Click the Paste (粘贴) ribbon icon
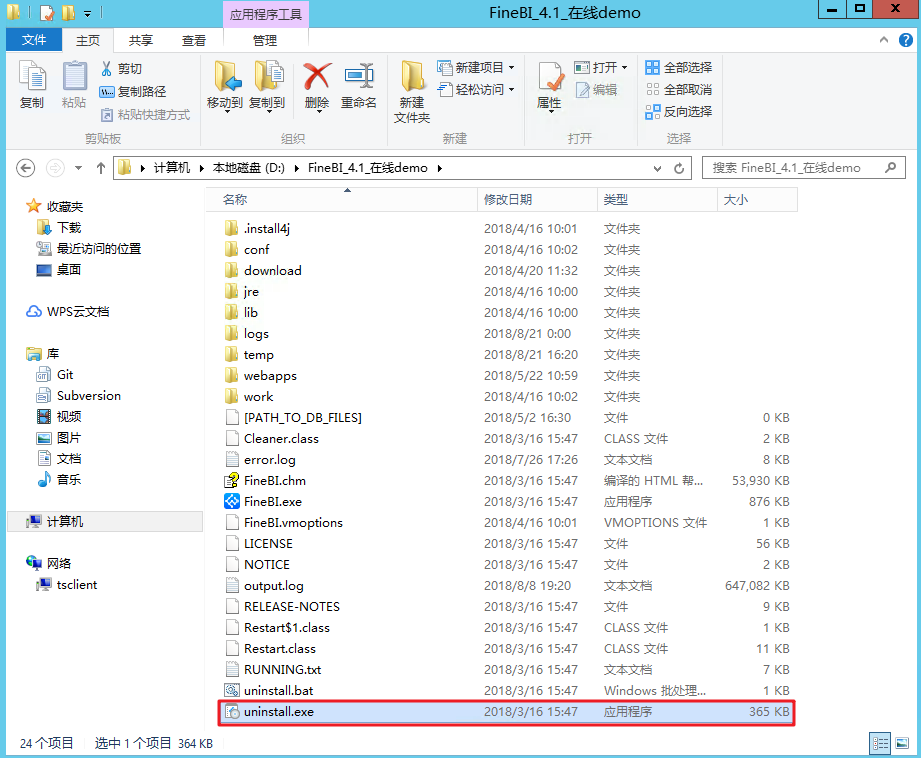Screen dimensions: 921x758 coord(74,85)
